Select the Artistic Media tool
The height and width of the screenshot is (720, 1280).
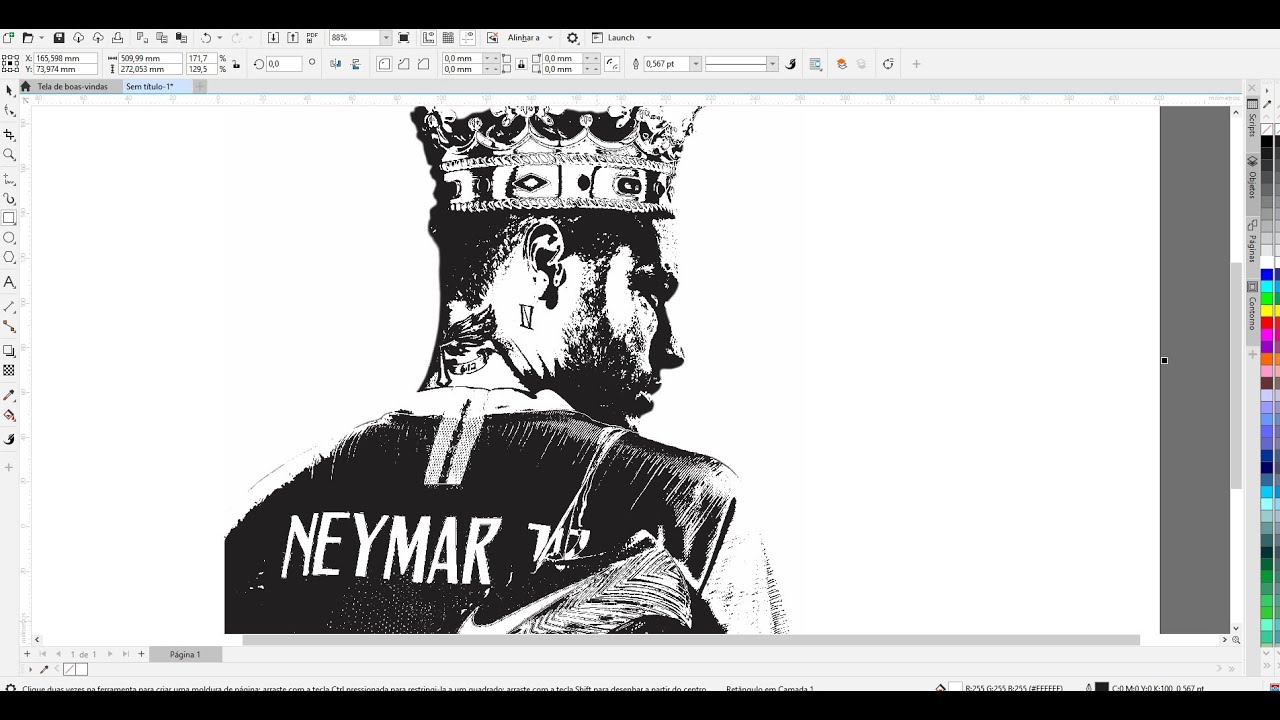(x=9, y=199)
